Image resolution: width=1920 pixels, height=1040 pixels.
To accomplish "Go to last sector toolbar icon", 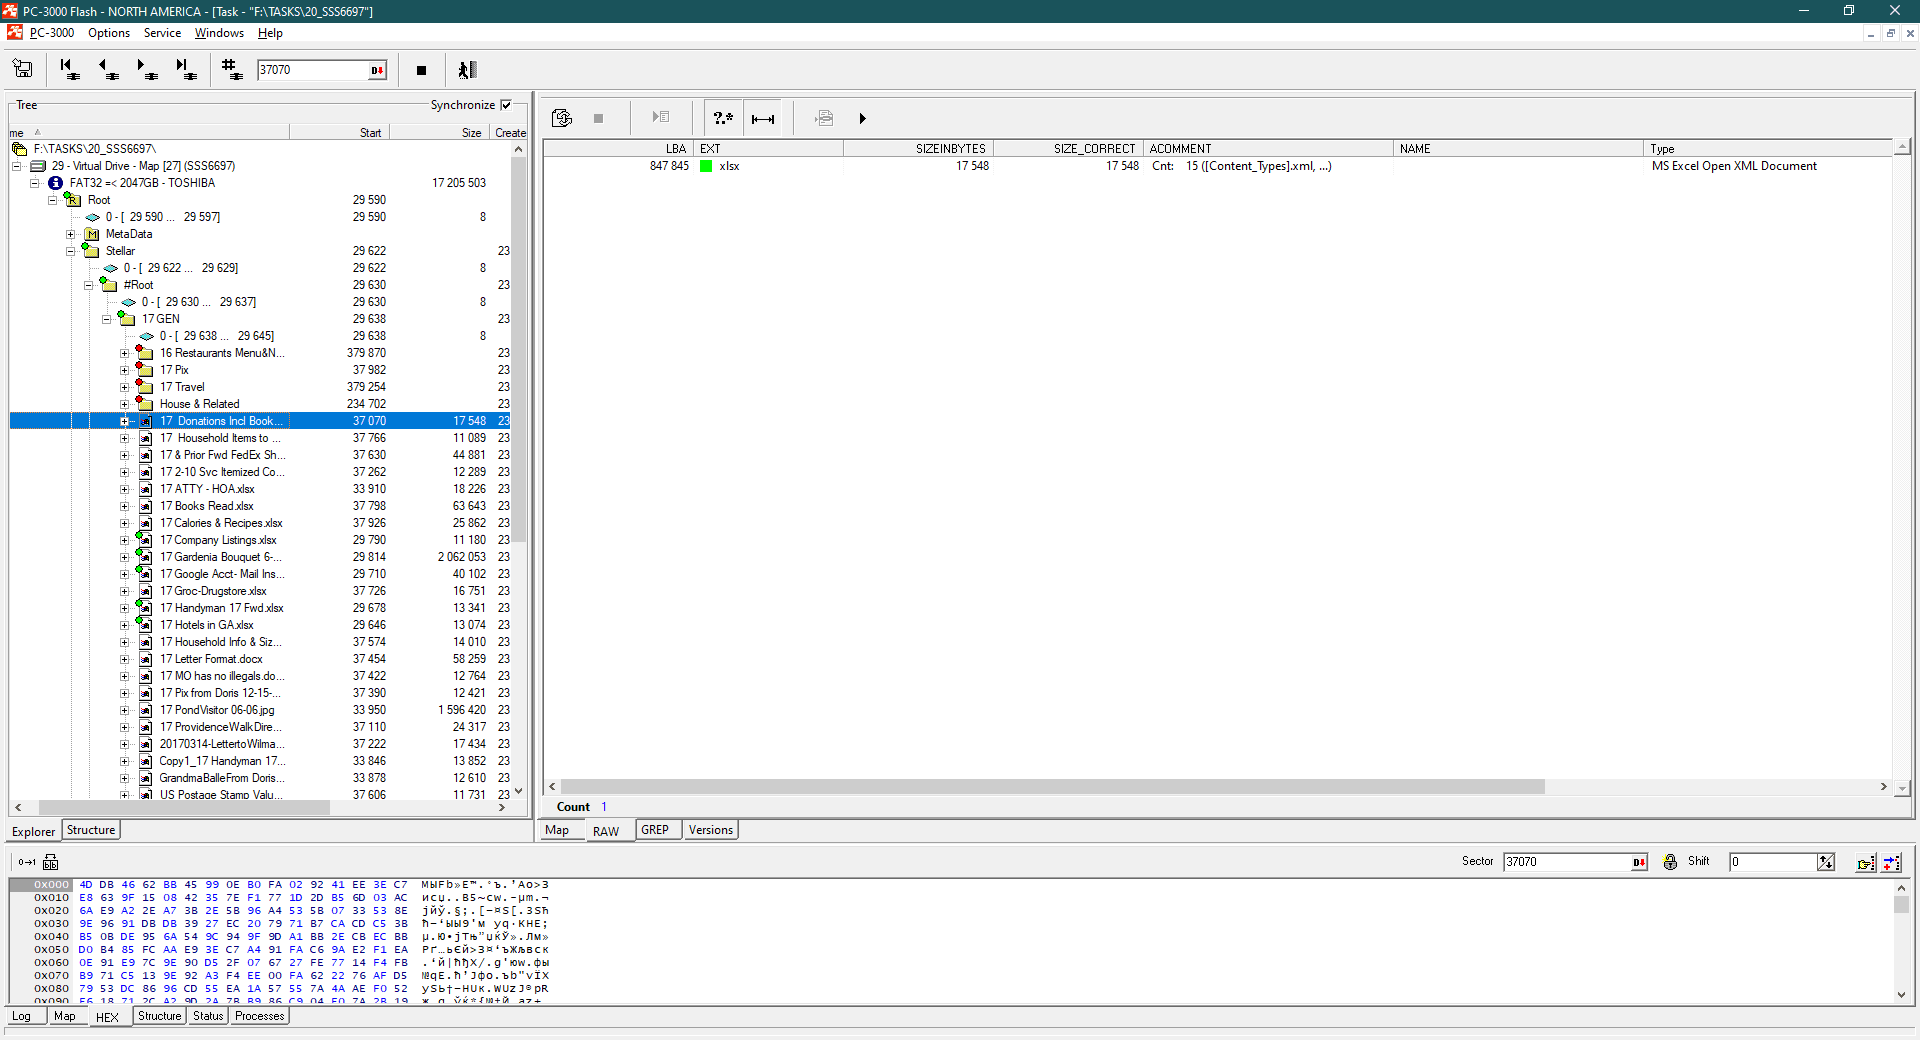I will point(185,69).
